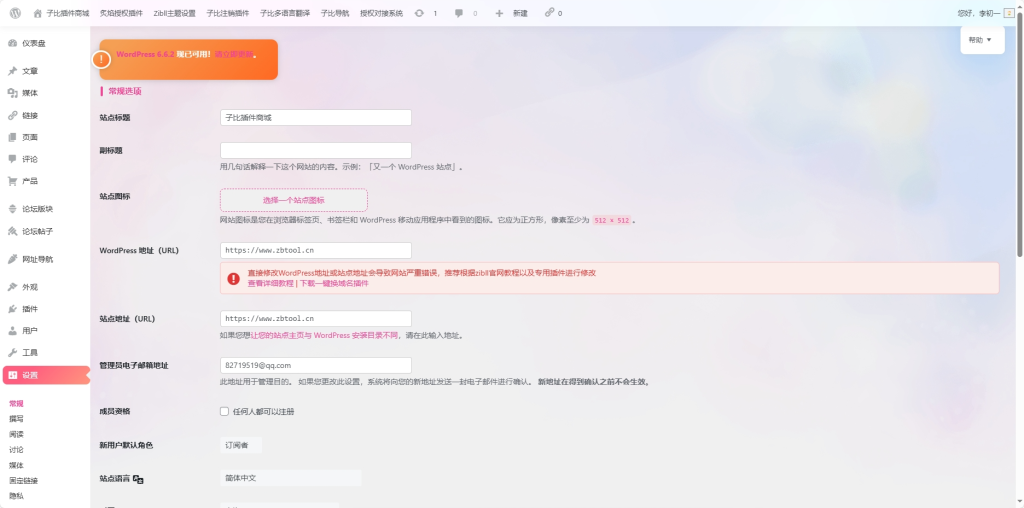Click 下载一键换域名插件 link
The image size is (1024, 508).
coord(334,283)
